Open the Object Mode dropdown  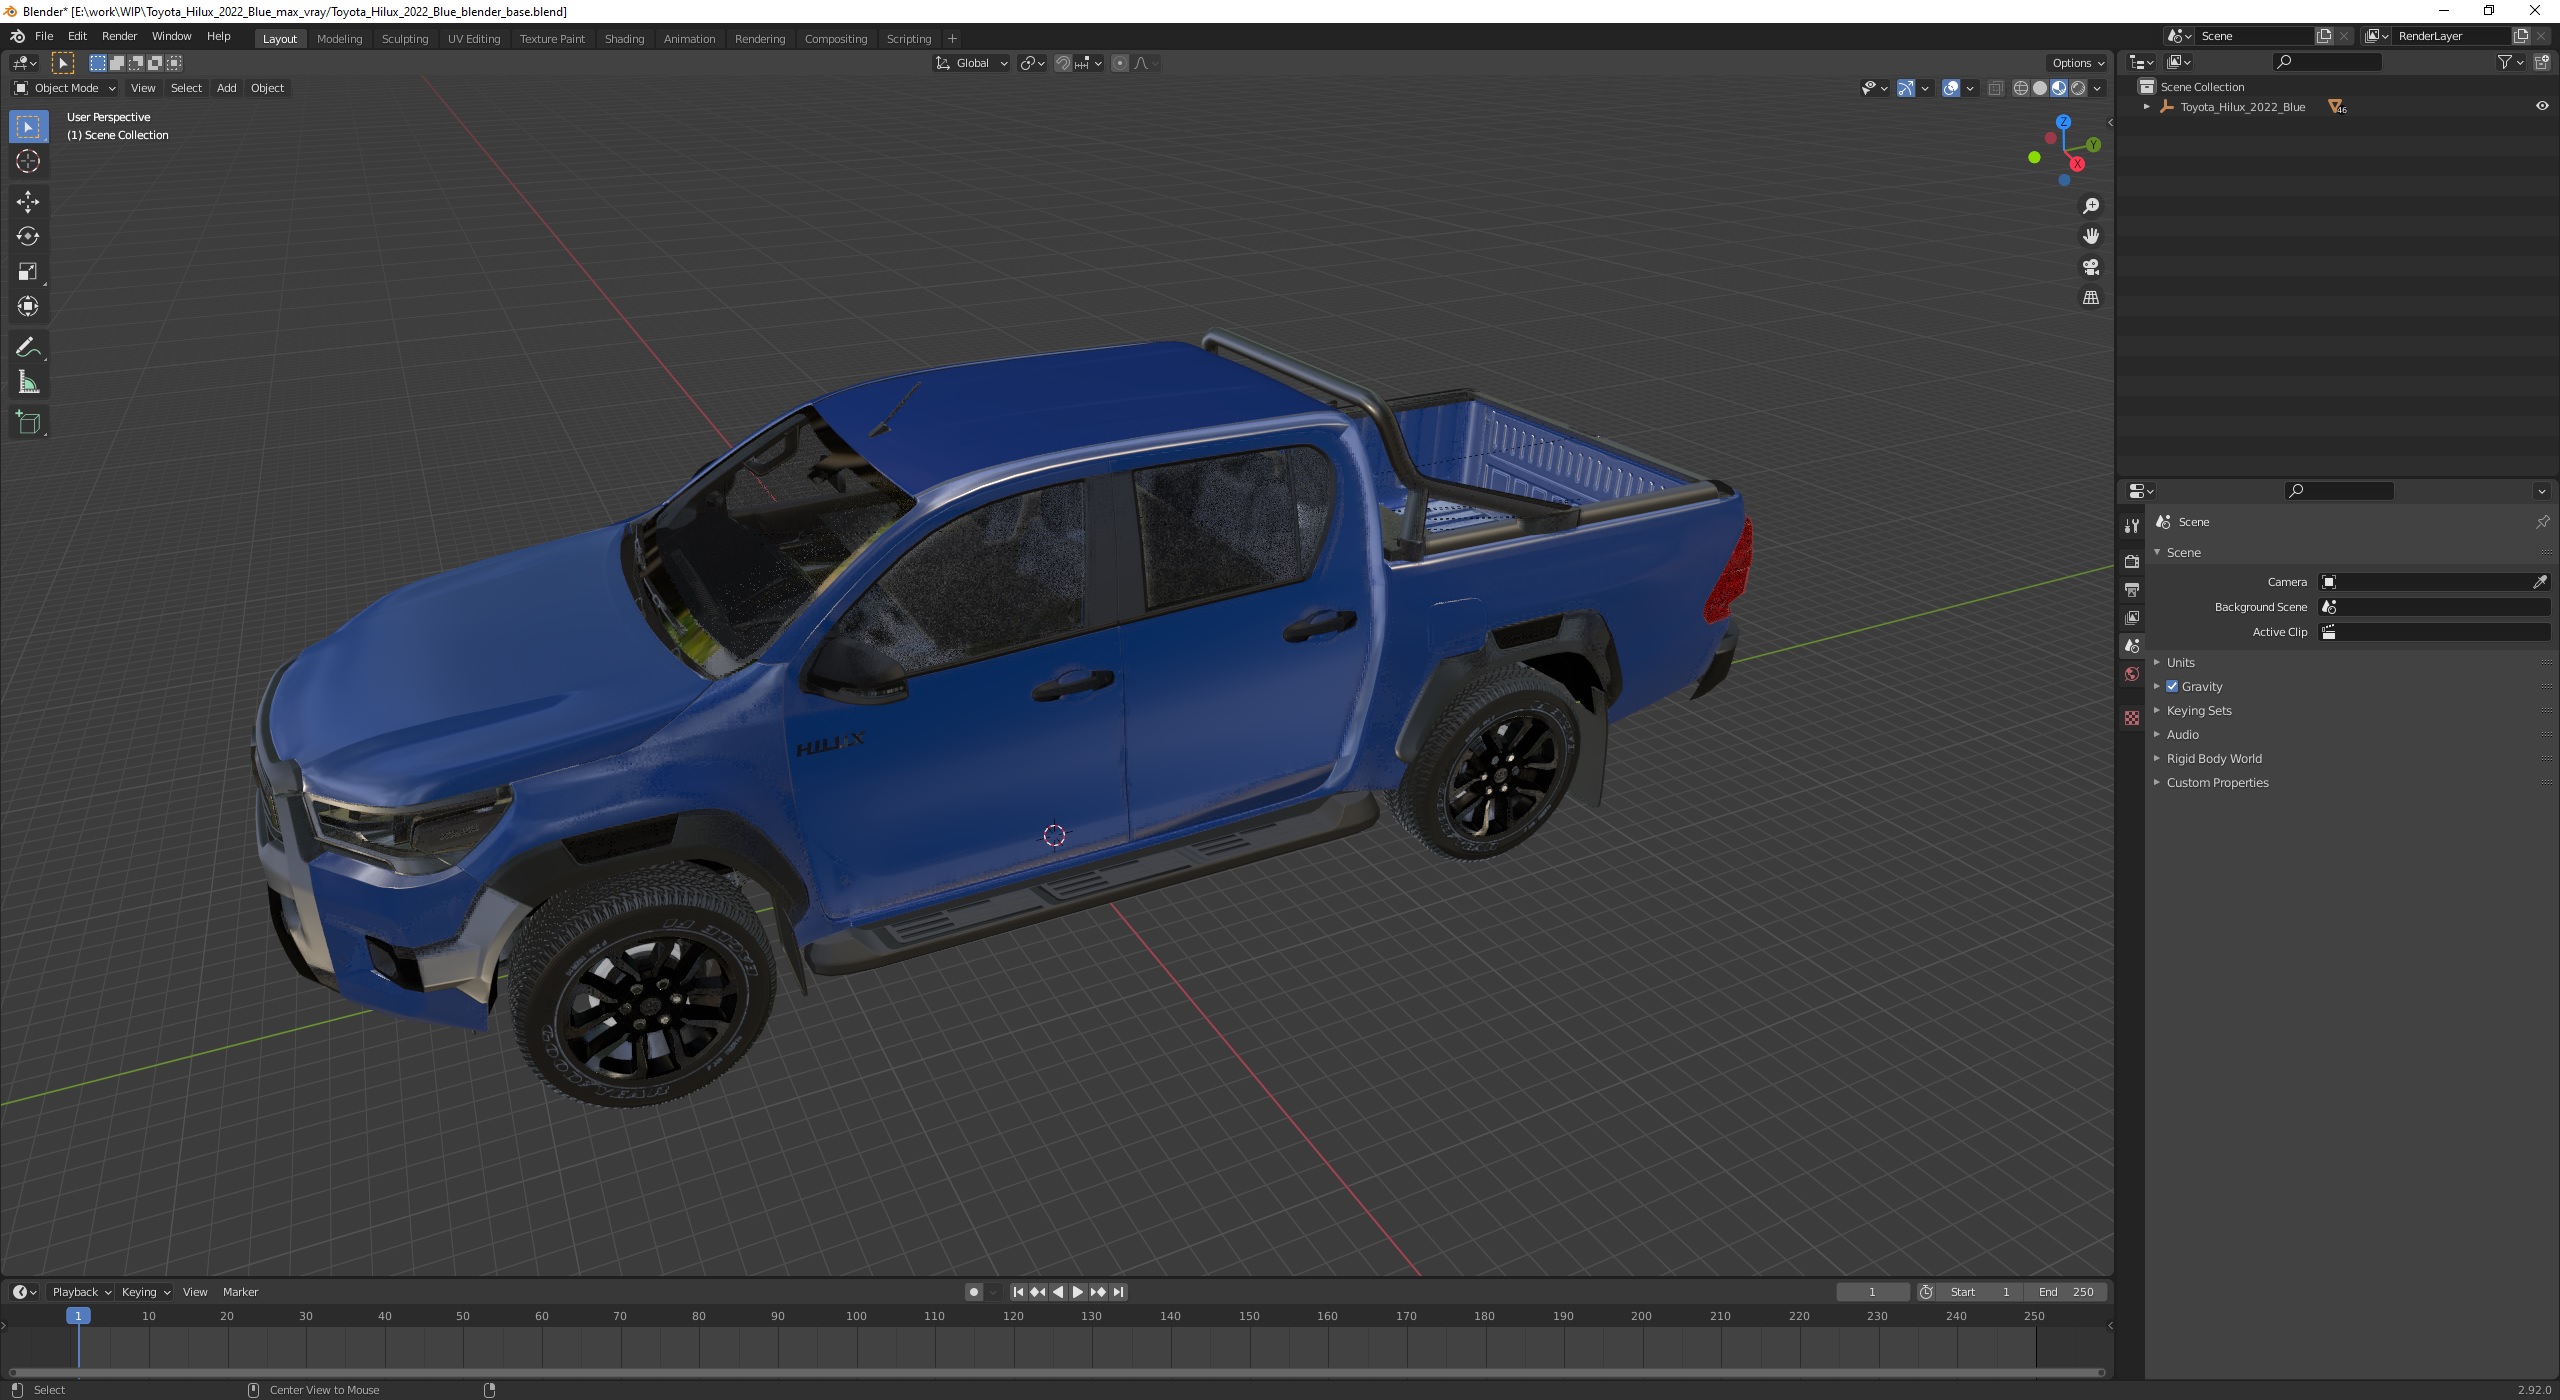tap(66, 88)
